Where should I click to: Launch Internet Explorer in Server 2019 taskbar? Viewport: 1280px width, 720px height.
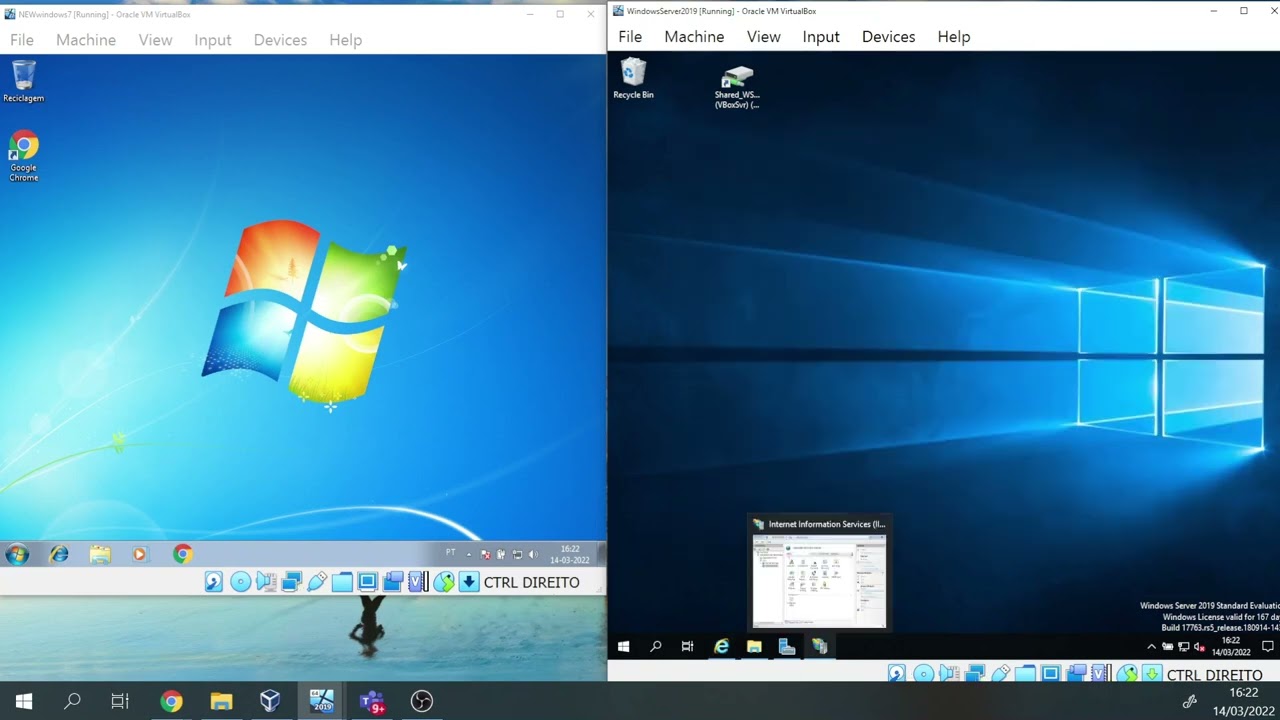(721, 647)
